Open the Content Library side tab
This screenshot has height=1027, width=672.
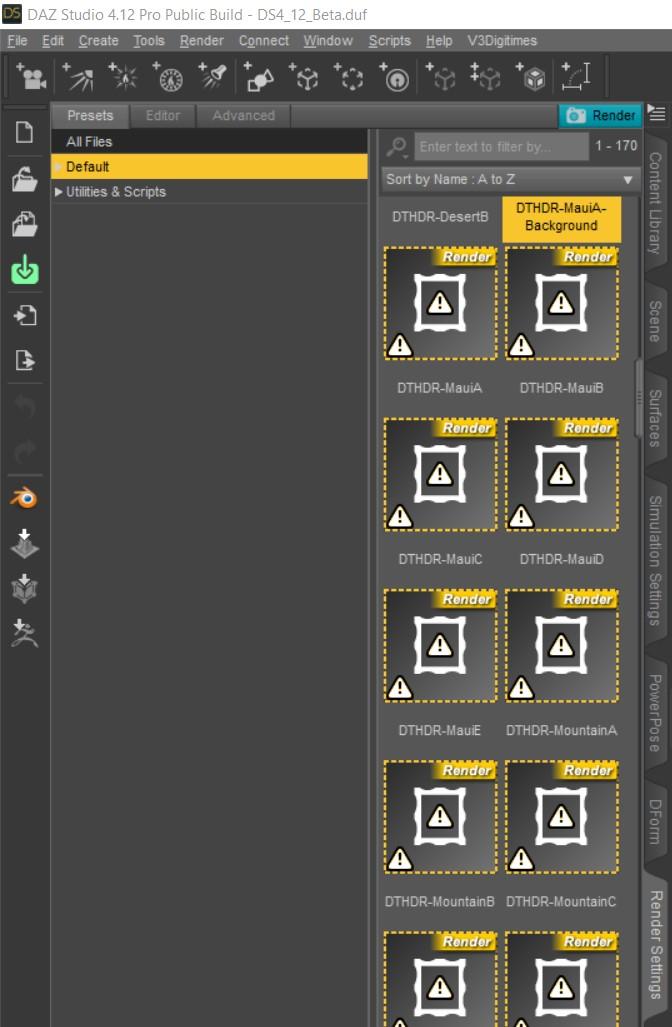pos(655,203)
